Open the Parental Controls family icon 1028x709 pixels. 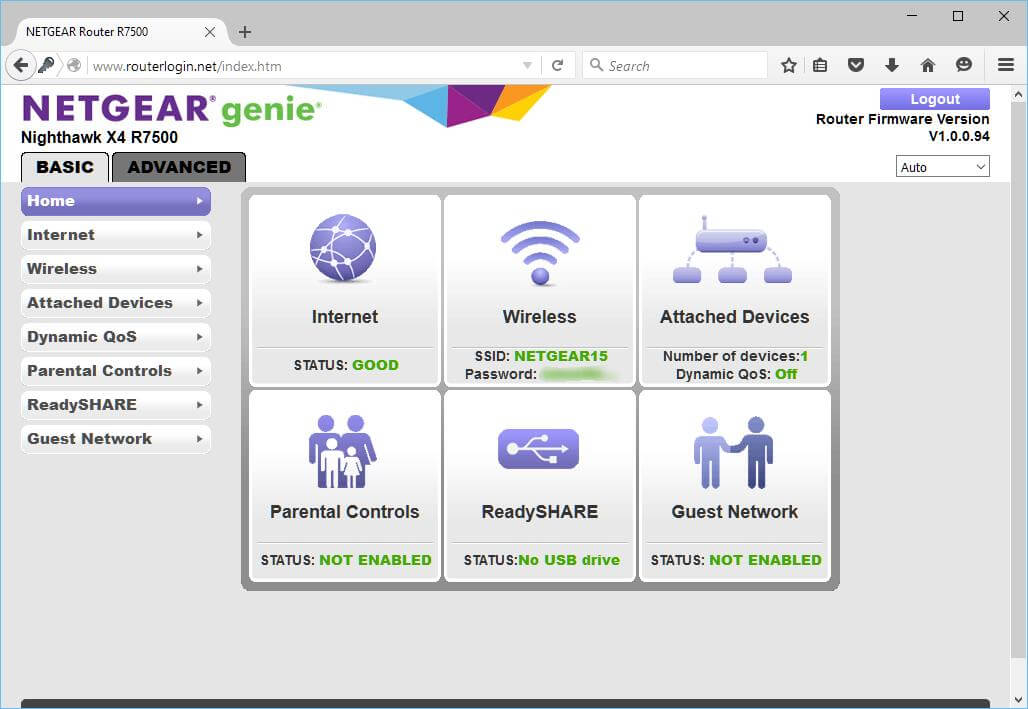pos(343,450)
